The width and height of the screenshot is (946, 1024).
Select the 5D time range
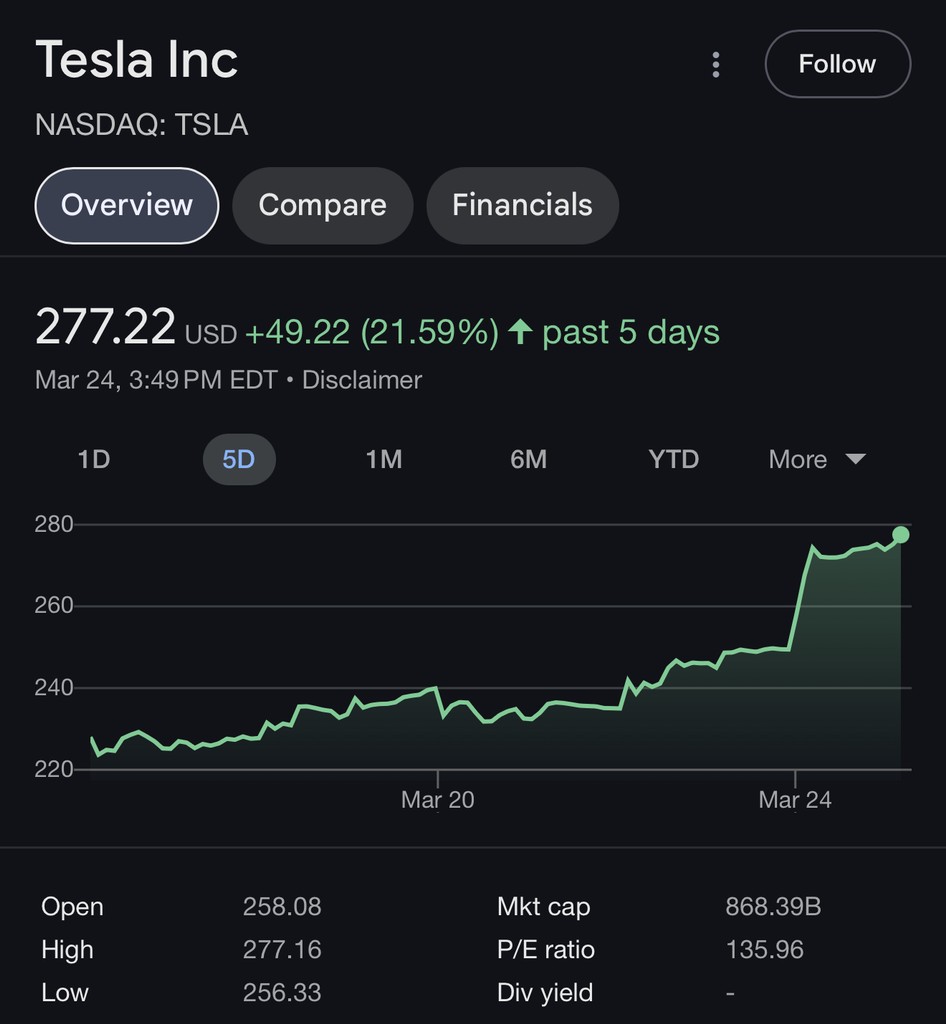(x=239, y=460)
